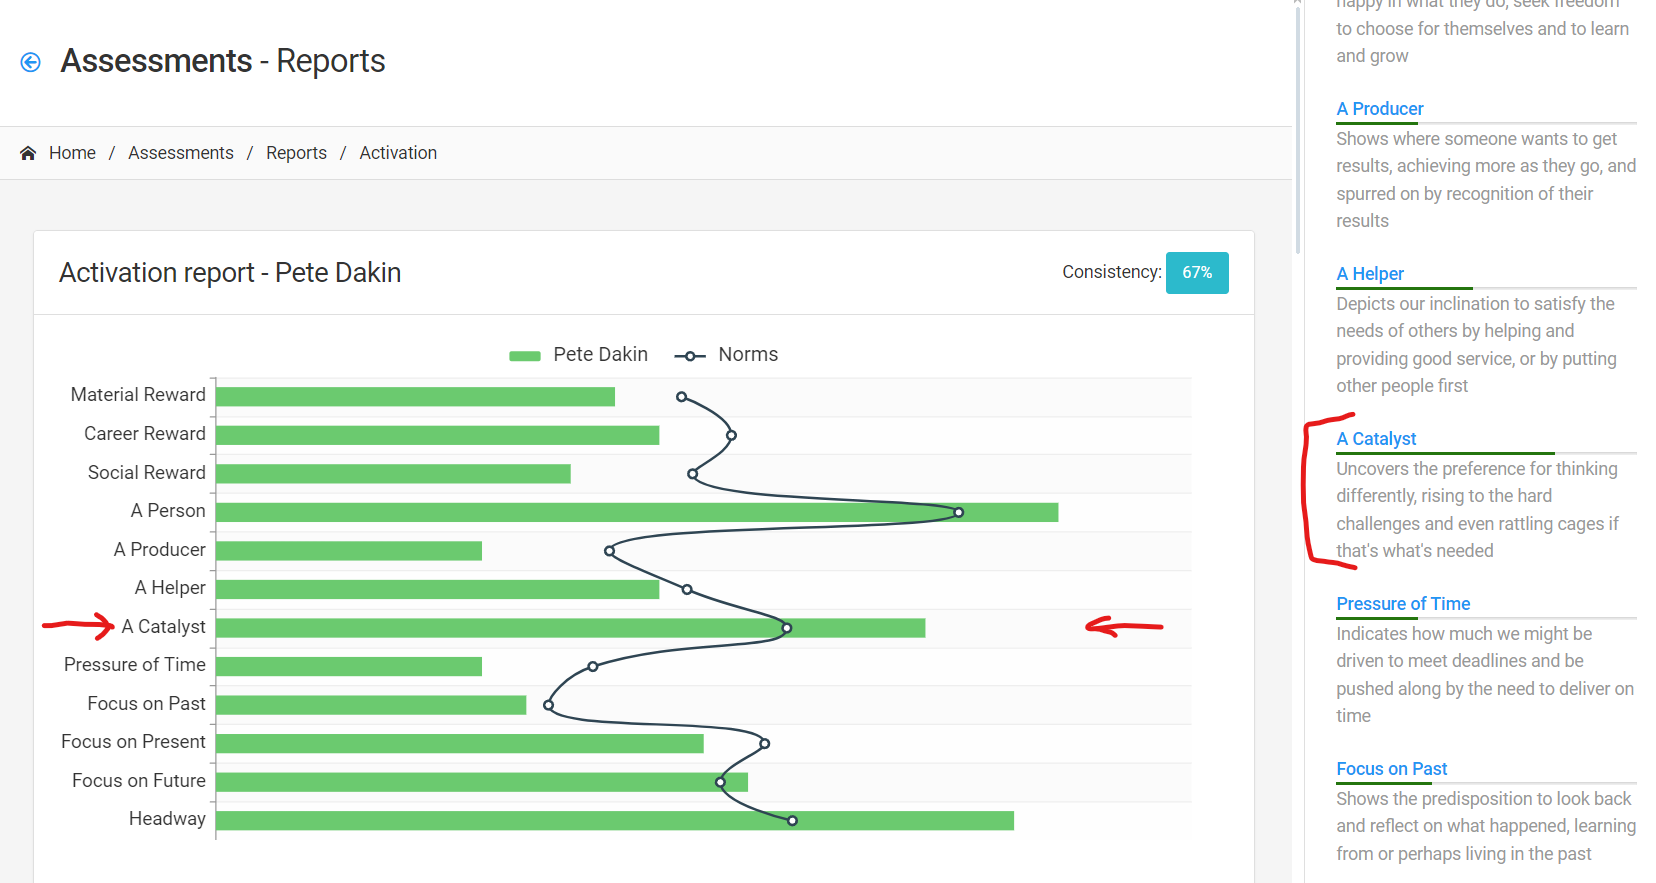
Task: Navigate to the Reports breadcrumb
Action: 296,153
